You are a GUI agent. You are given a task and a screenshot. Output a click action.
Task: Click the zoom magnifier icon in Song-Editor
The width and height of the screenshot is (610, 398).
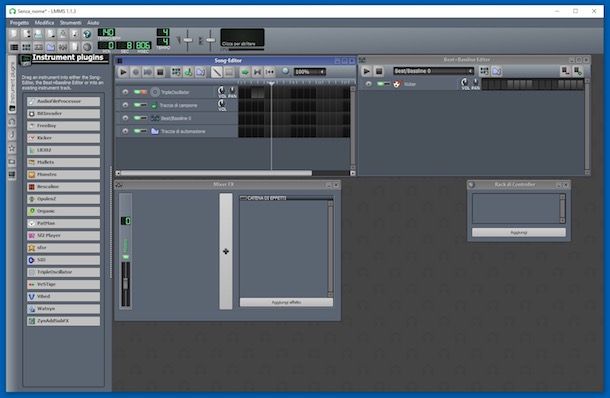[286, 71]
